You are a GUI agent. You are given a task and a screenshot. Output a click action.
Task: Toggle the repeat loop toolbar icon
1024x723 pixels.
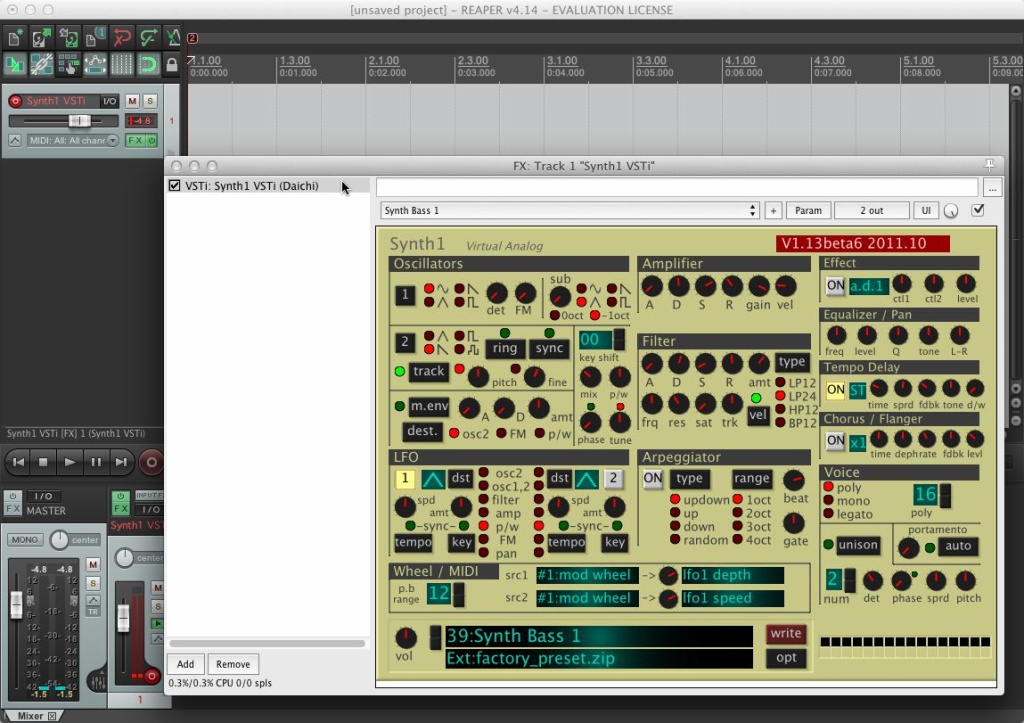149,65
